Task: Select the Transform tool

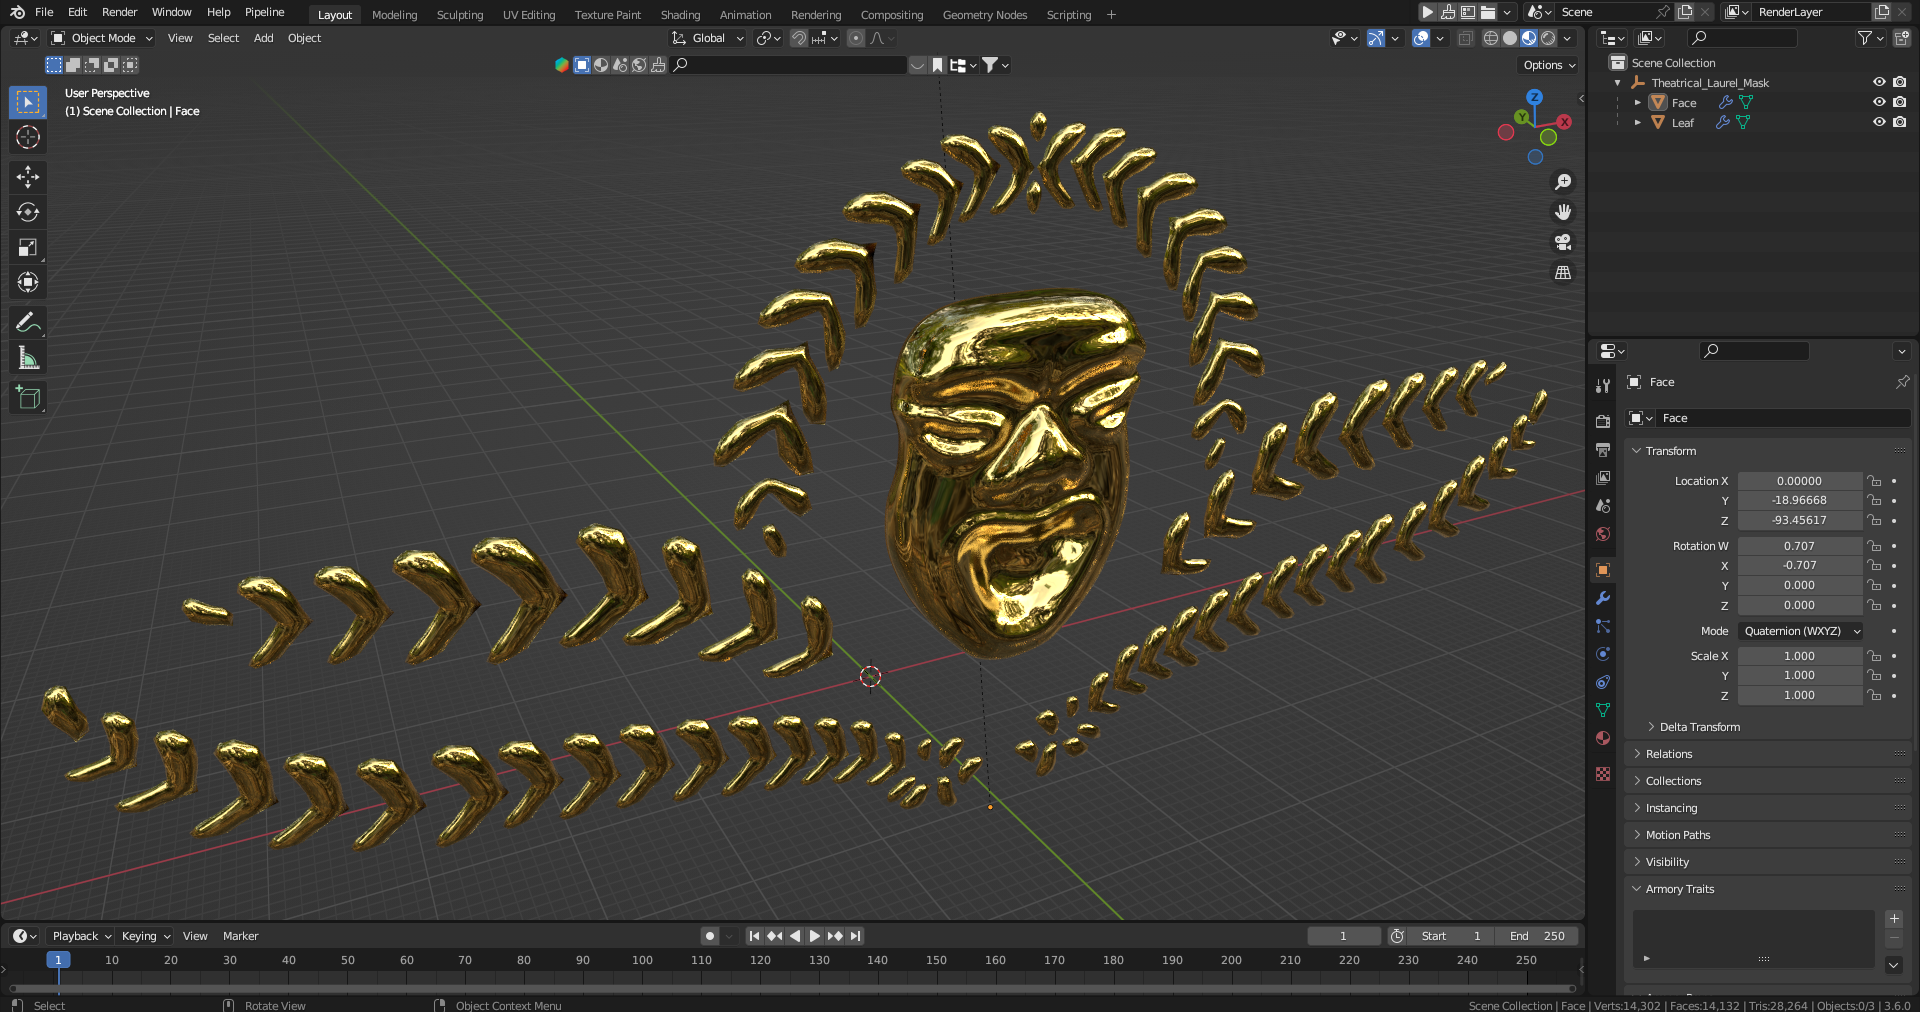Action: 28,282
